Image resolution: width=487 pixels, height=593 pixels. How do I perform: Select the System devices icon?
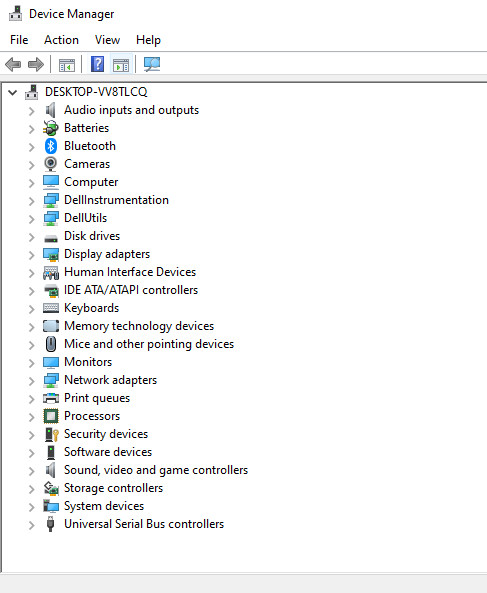tap(51, 506)
